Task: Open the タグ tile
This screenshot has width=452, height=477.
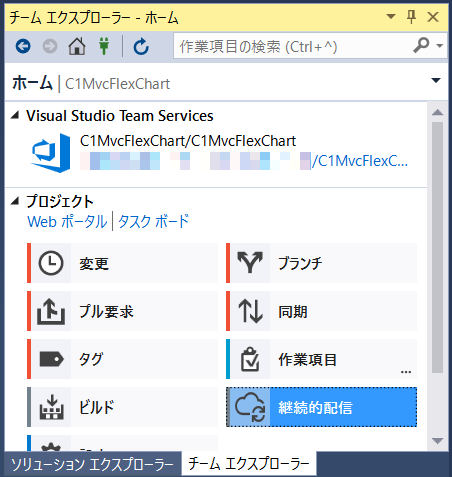Action: [122, 359]
